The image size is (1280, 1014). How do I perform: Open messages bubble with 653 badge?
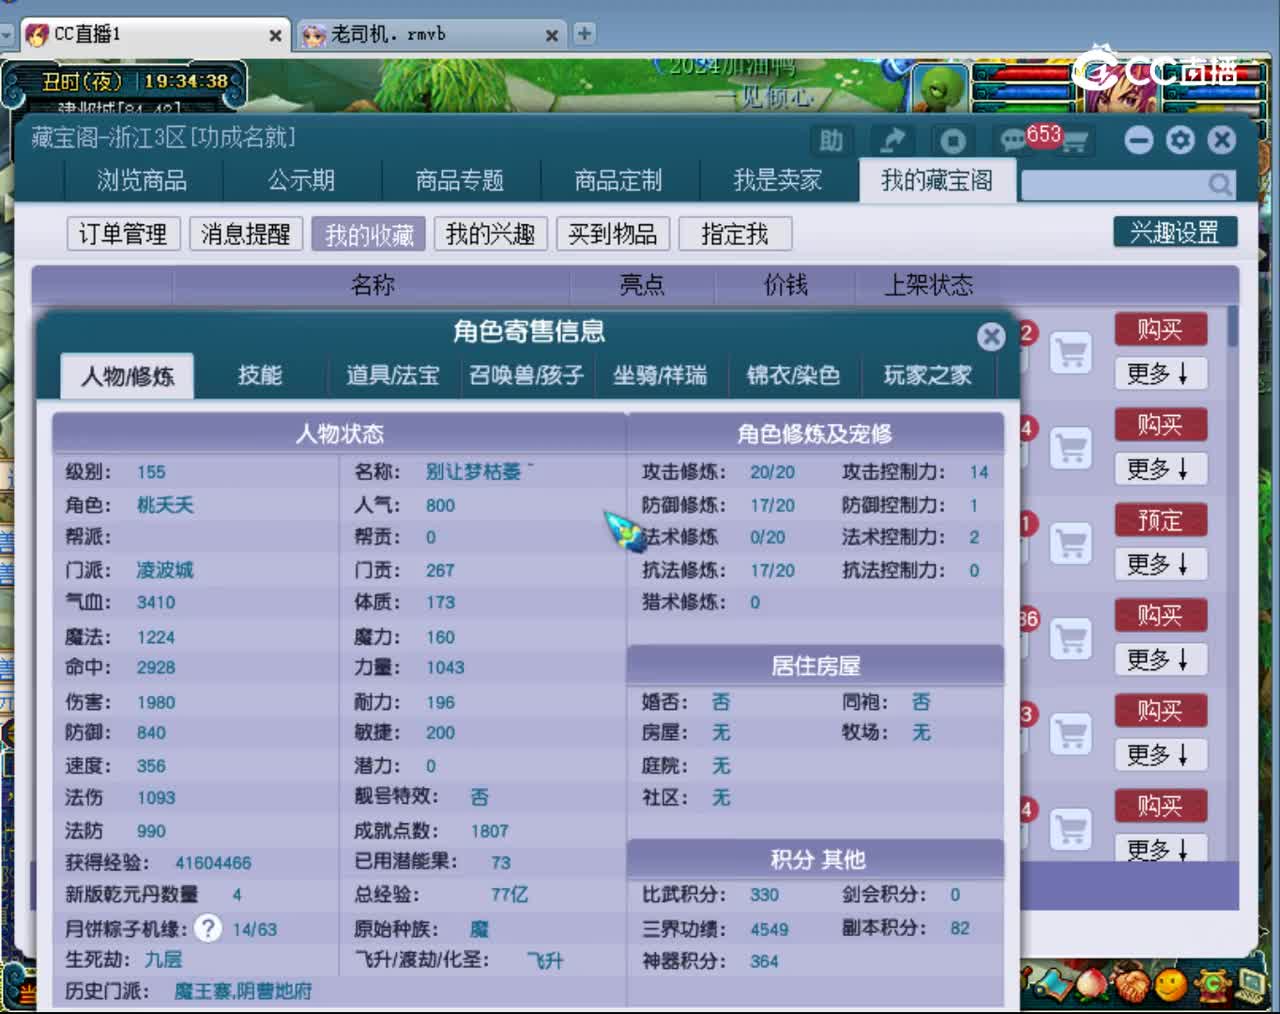point(1014,140)
